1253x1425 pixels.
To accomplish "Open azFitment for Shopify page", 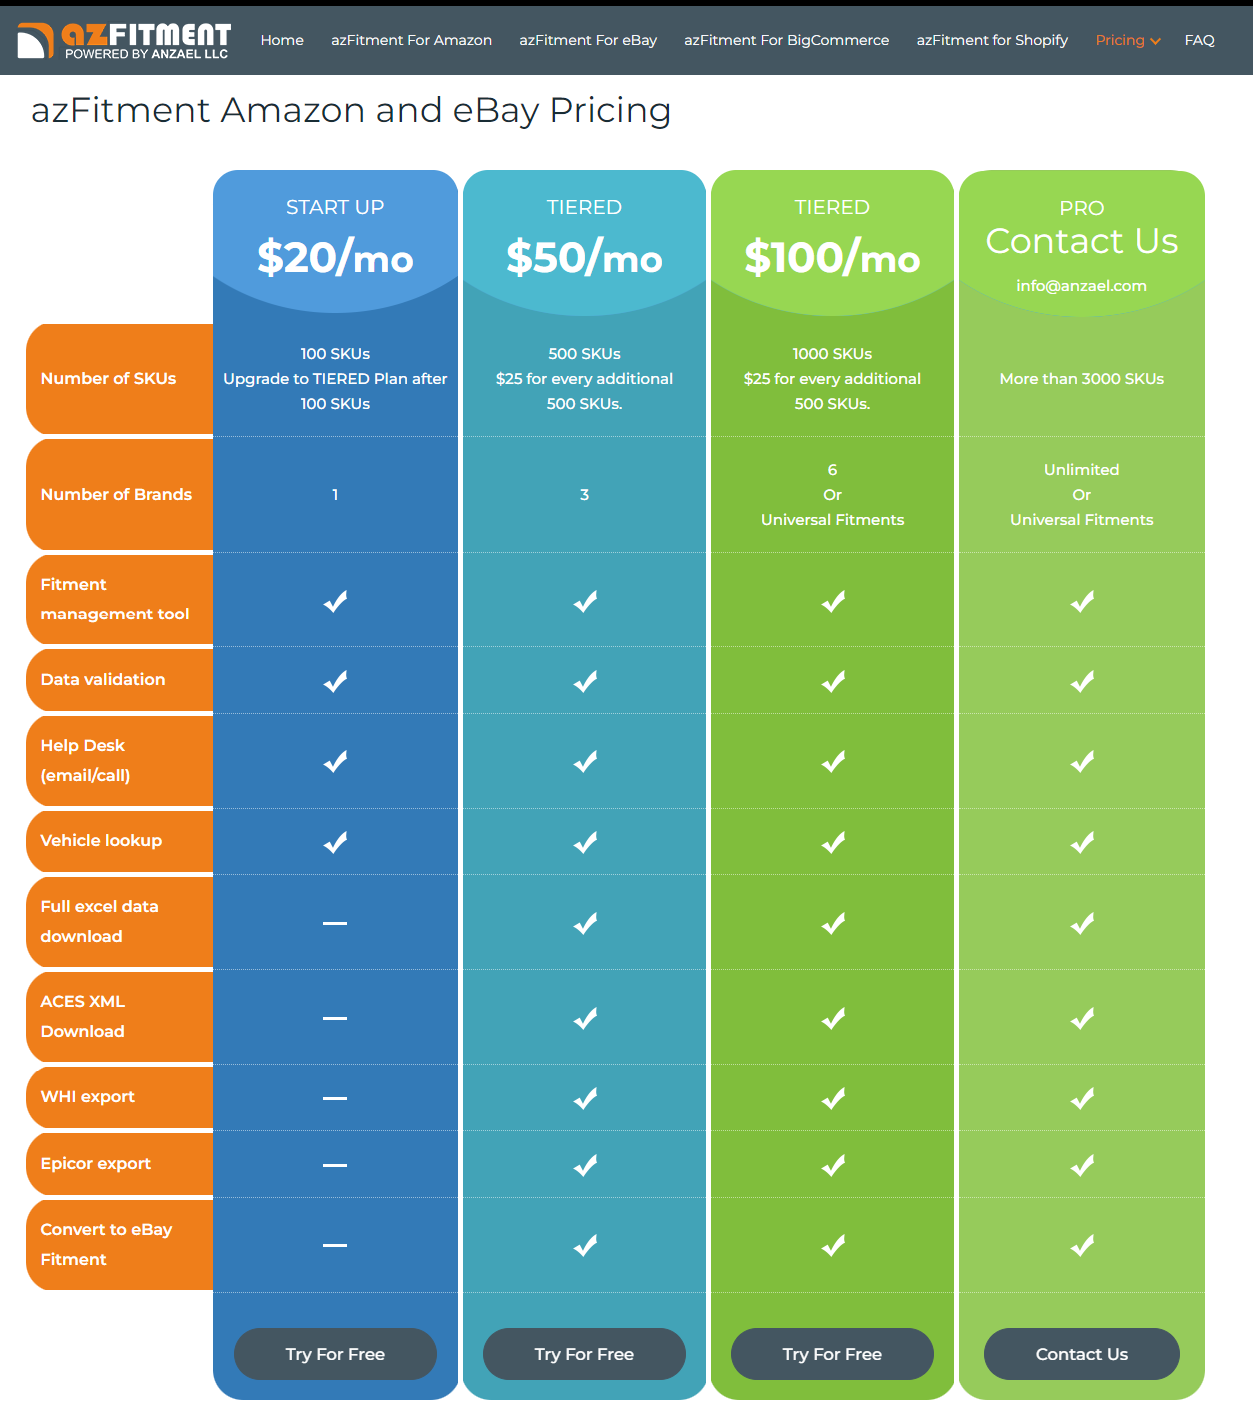I will tap(992, 40).
